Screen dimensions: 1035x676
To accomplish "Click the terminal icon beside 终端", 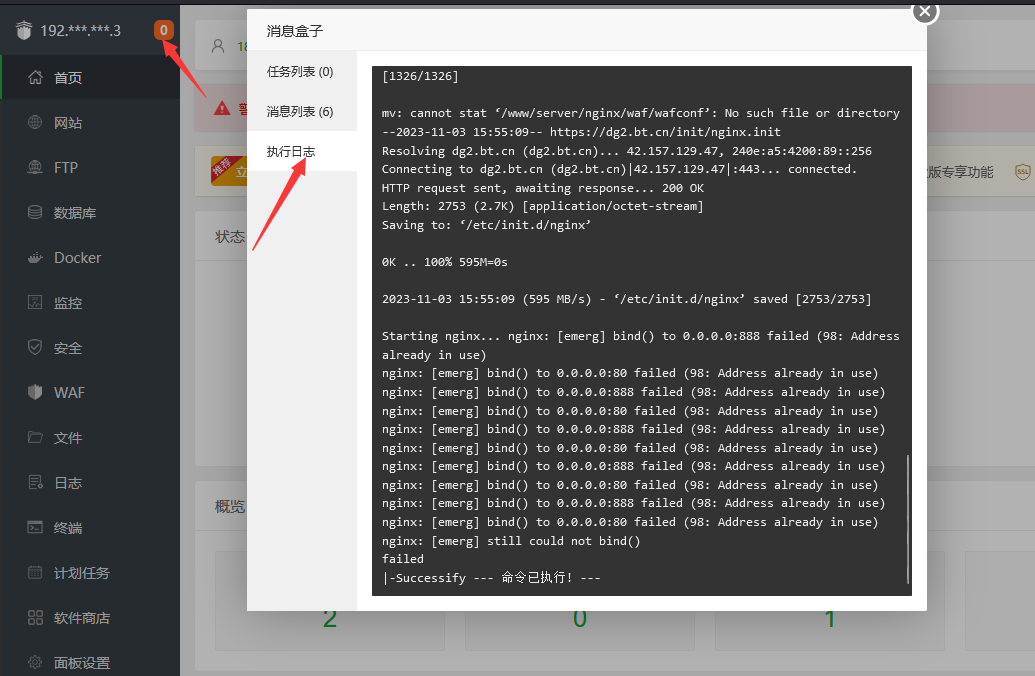I will (36, 527).
